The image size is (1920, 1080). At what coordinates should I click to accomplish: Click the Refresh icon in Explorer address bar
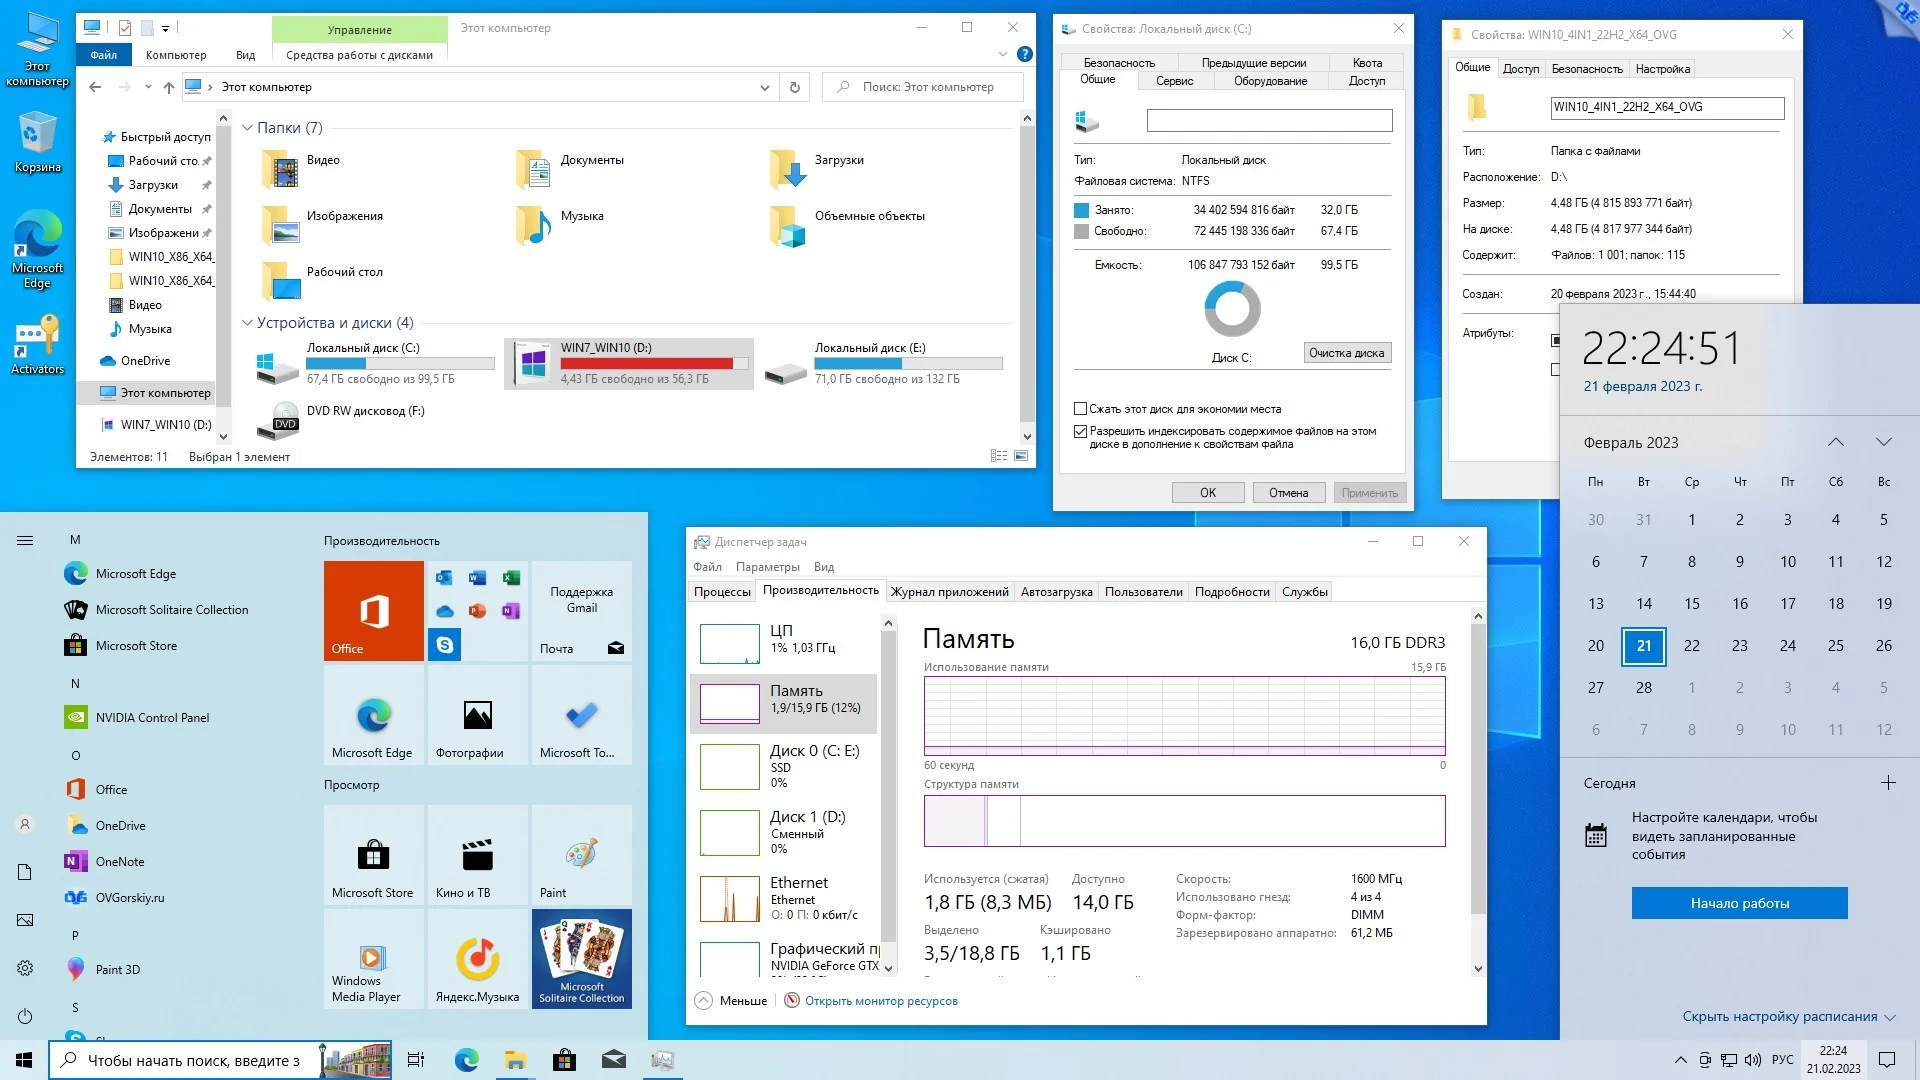794,87
